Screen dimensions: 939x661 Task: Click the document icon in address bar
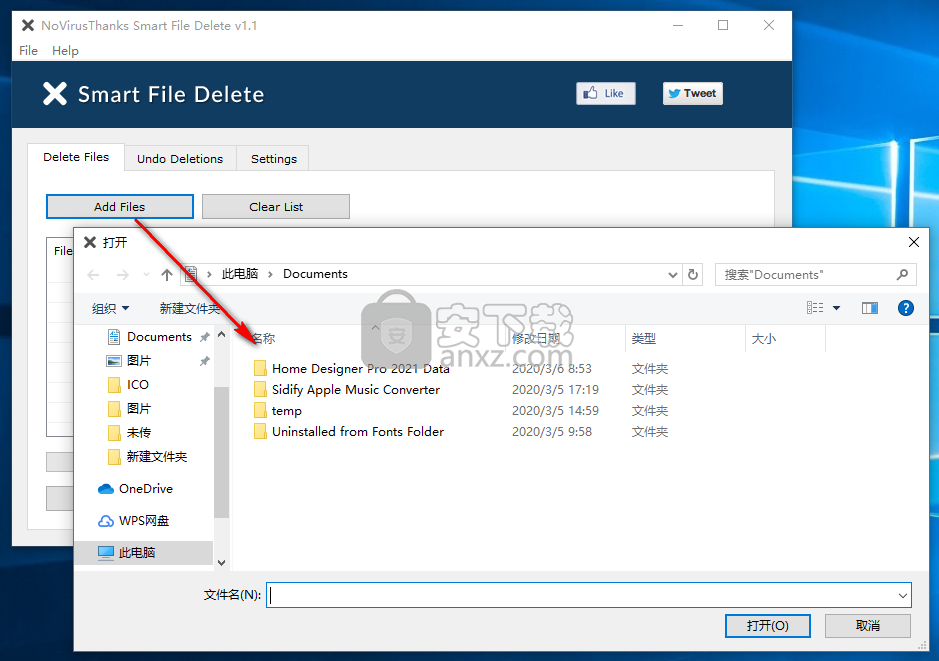pos(190,275)
